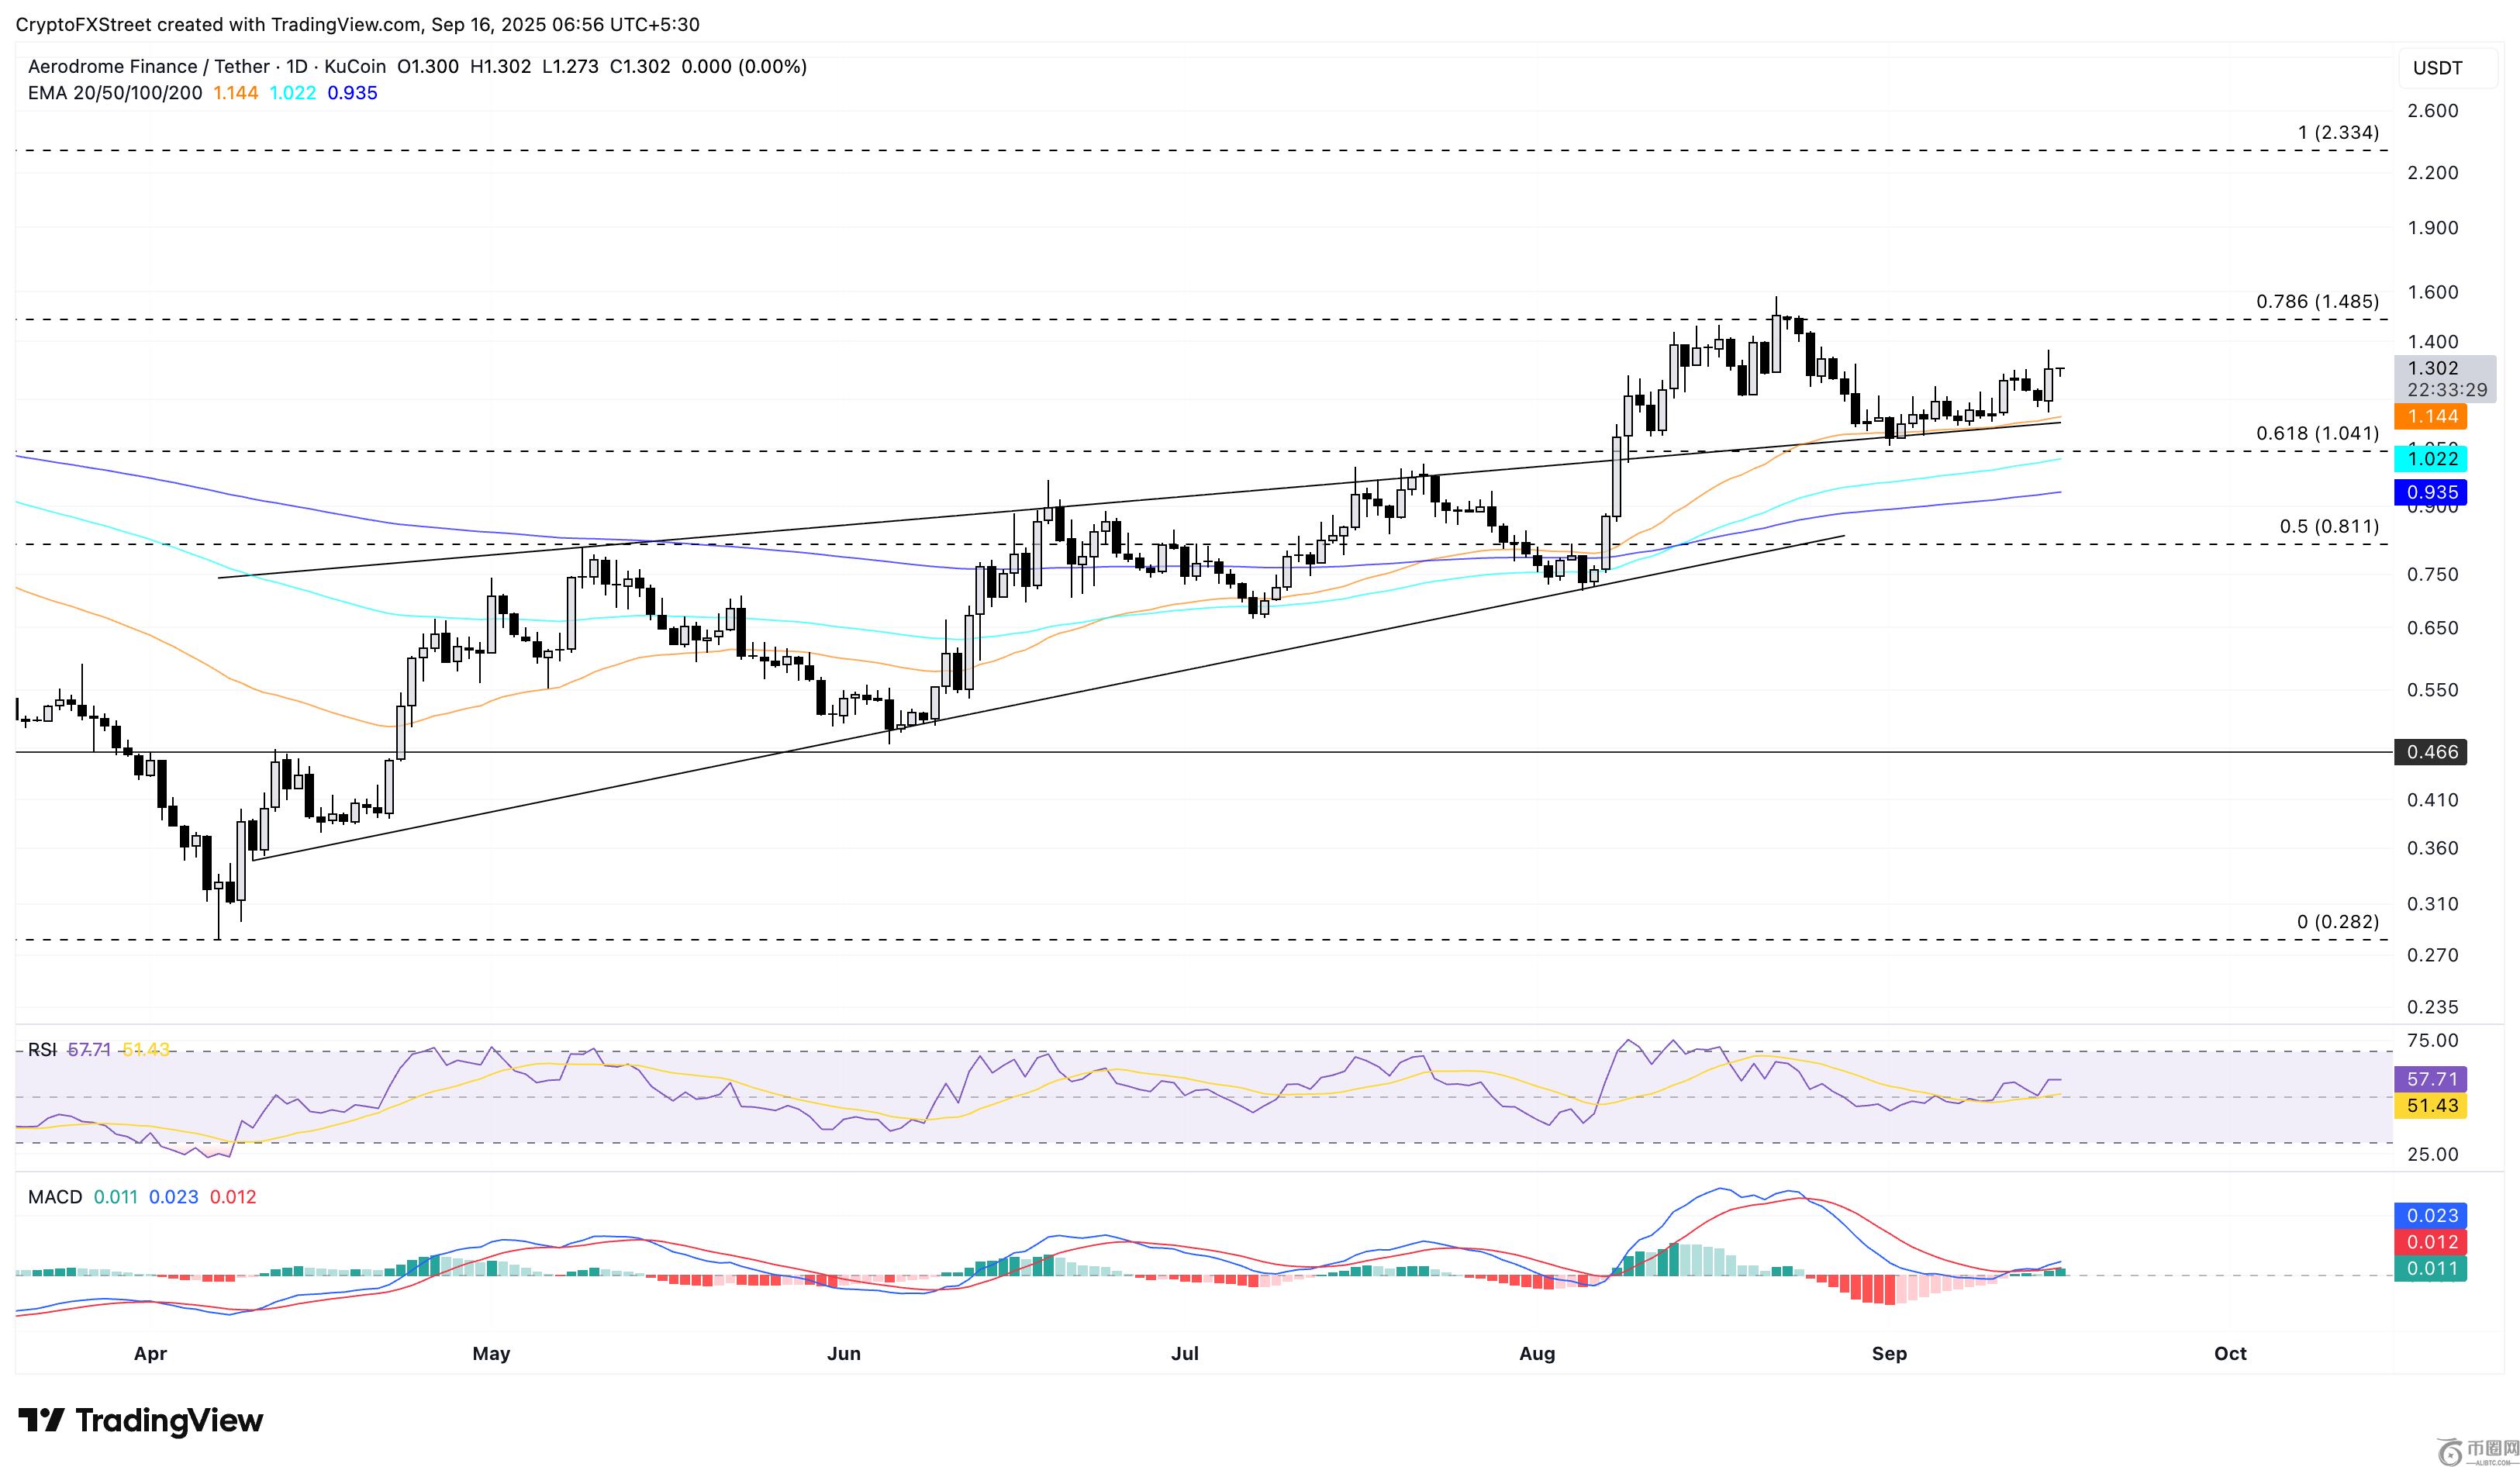Click the blue 0.935 EMA price tag
This screenshot has height=1467, width=2520.
coord(2430,492)
